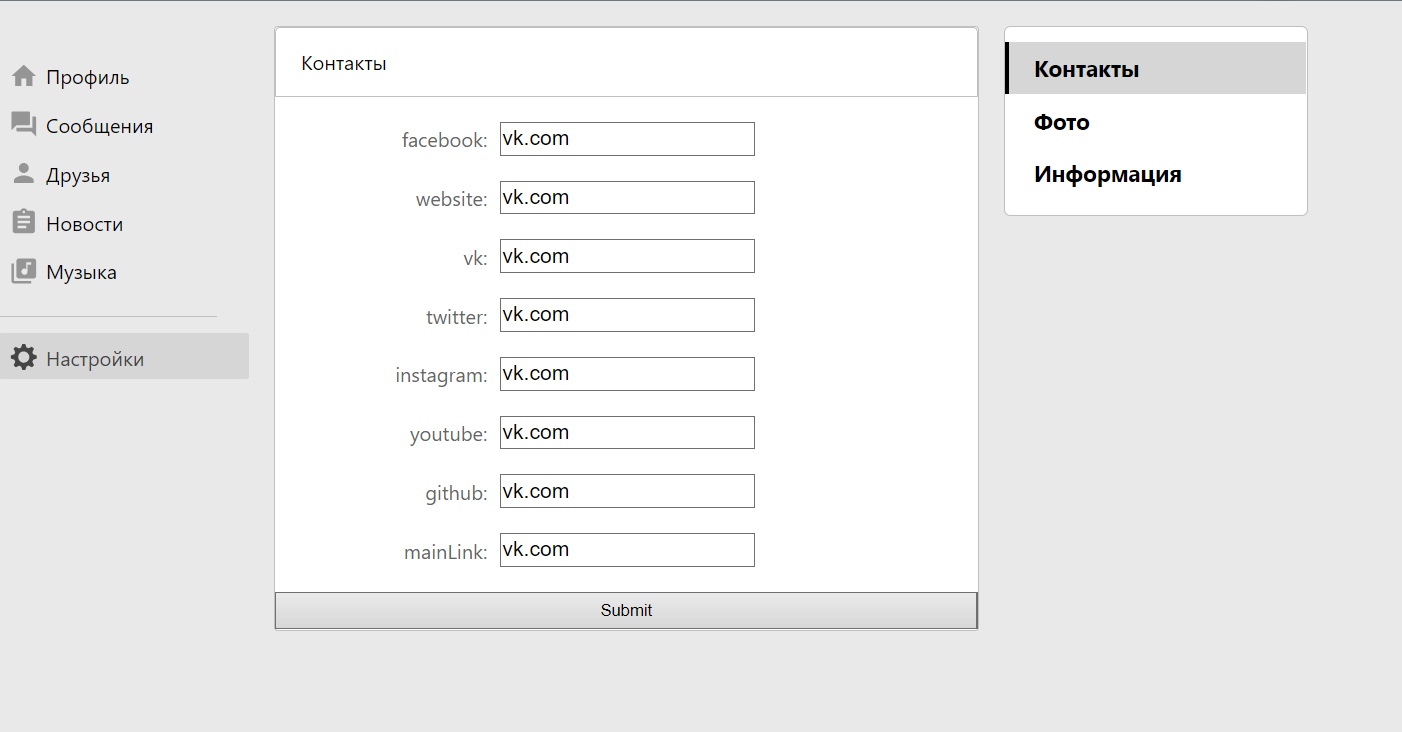This screenshot has width=1402, height=732.
Task: Open Музыка from the sidebar
Action: tap(82, 272)
